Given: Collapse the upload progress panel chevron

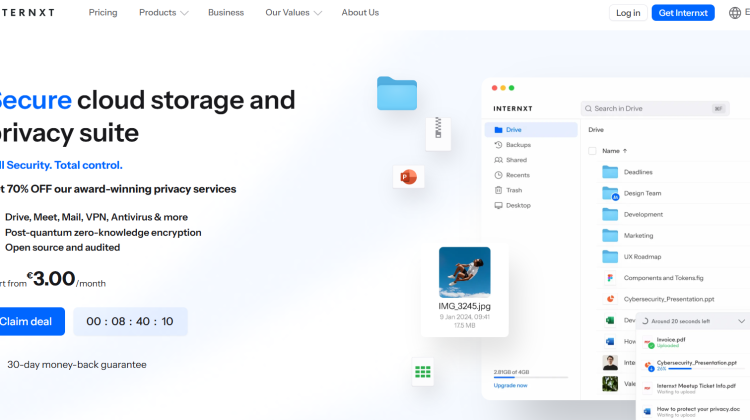Looking at the screenshot, I should [741, 321].
